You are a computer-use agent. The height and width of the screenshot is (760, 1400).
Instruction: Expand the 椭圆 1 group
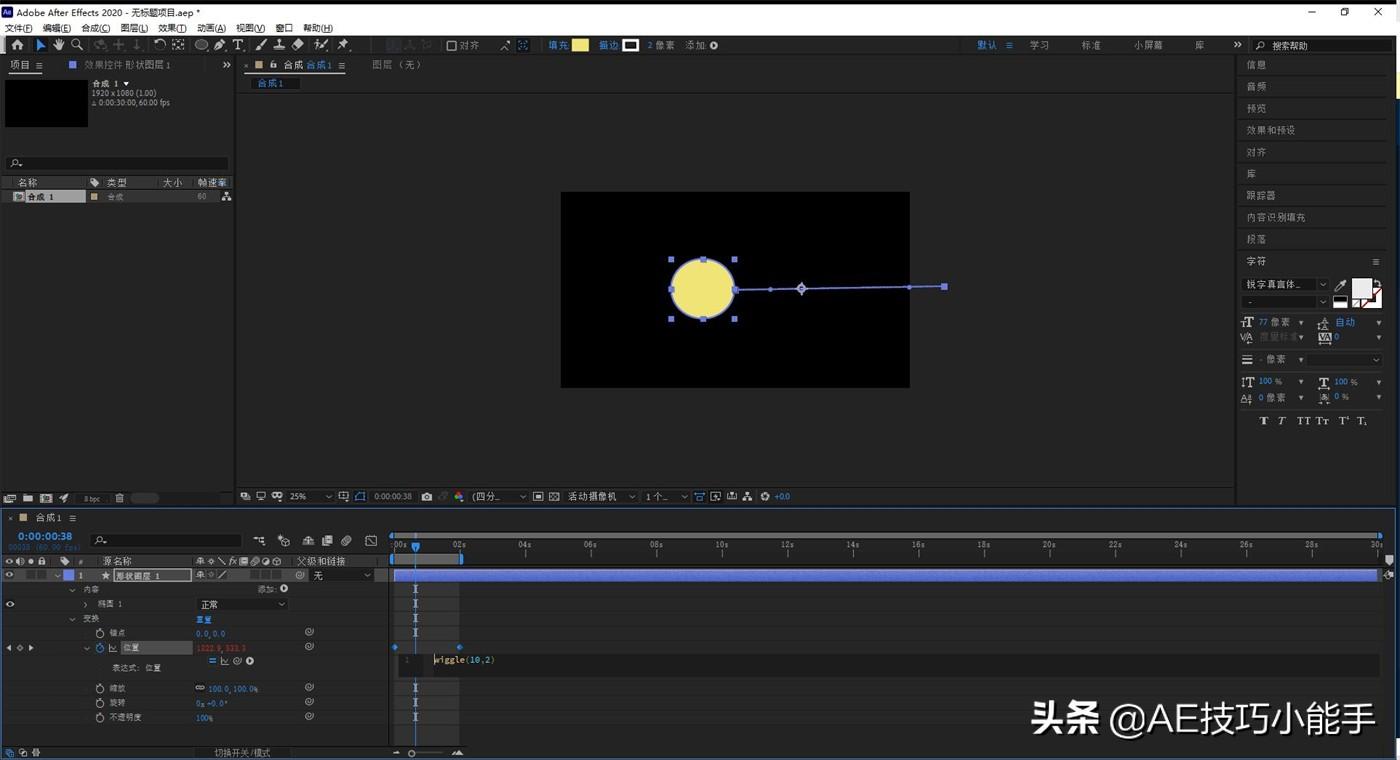tap(86, 604)
